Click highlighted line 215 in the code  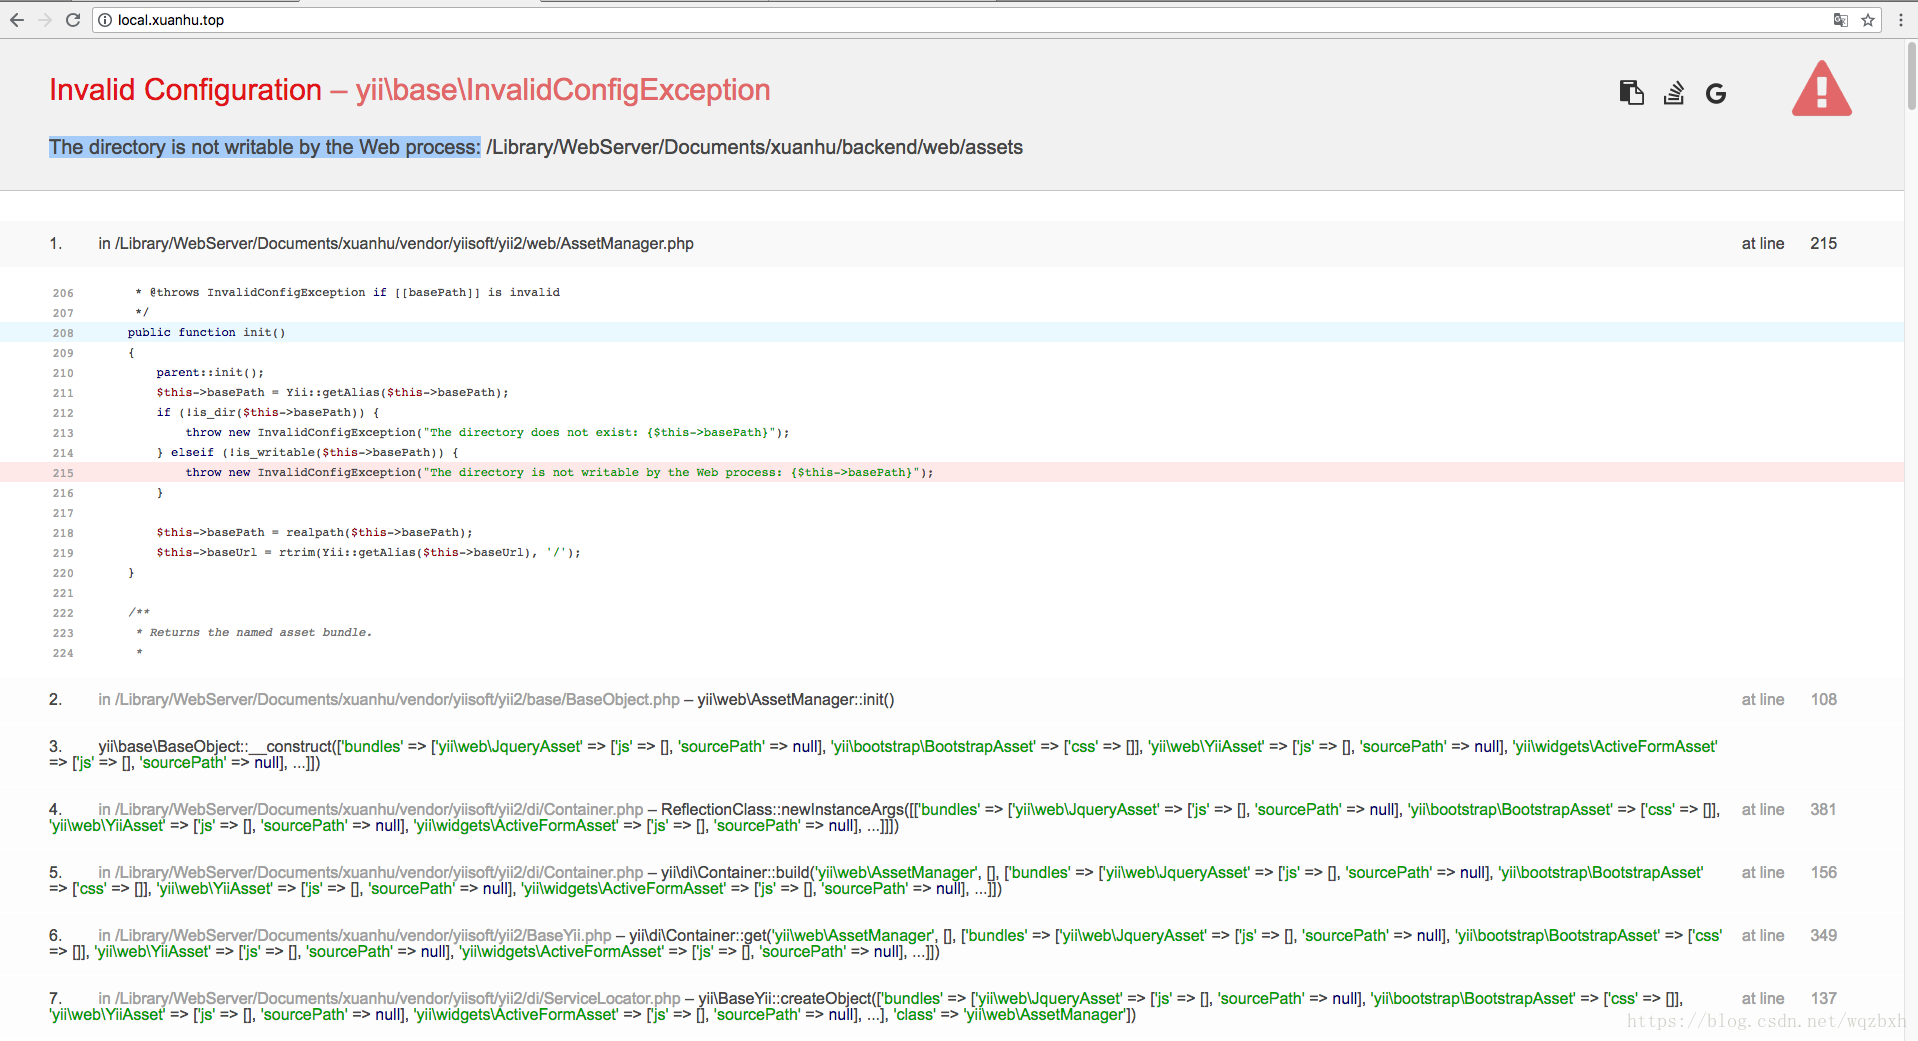click(560, 472)
